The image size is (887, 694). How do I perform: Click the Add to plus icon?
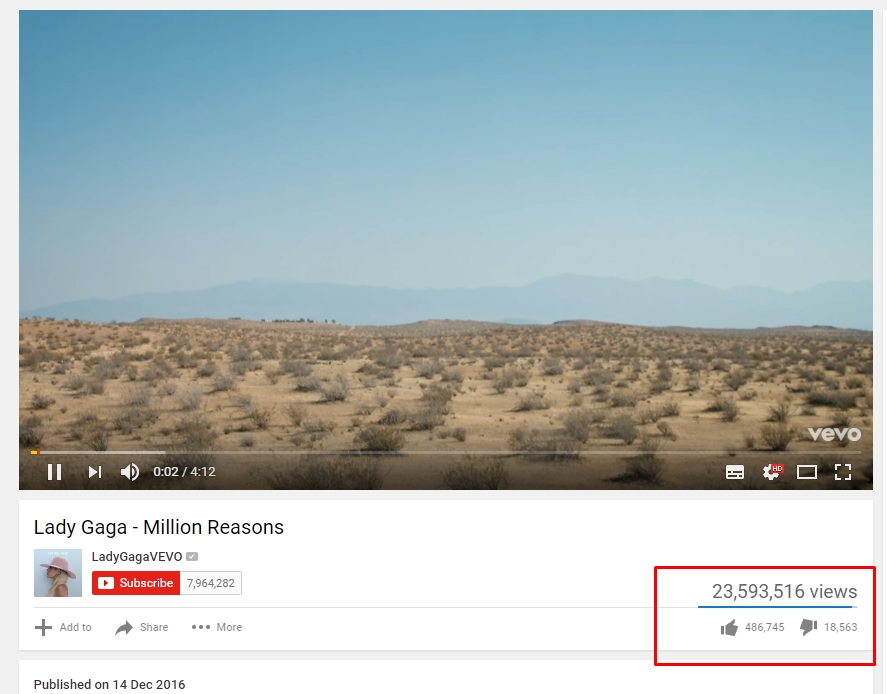[43, 627]
